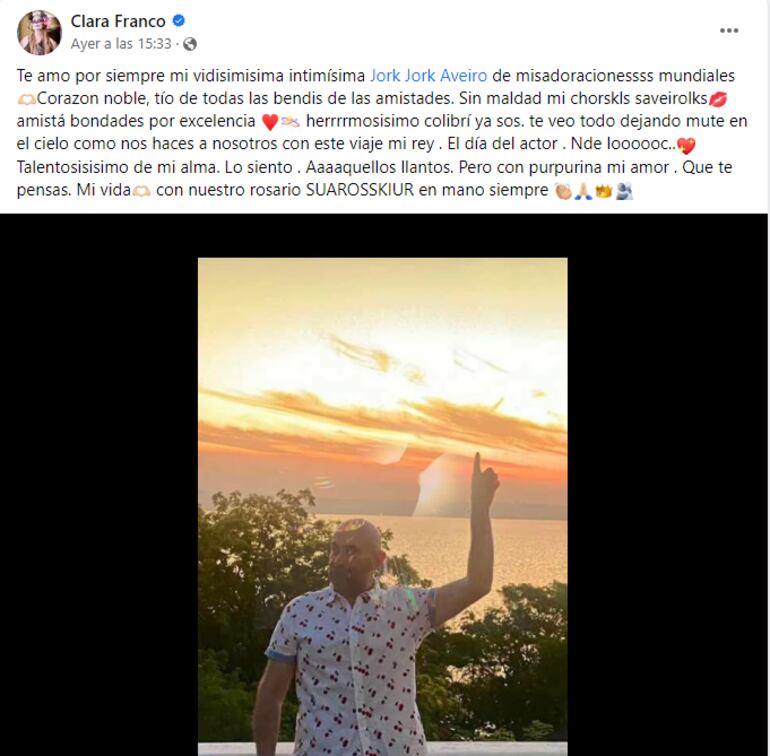Image resolution: width=770 pixels, height=756 pixels.
Task: Open the Clara Franco profile name
Action: [x=118, y=21]
